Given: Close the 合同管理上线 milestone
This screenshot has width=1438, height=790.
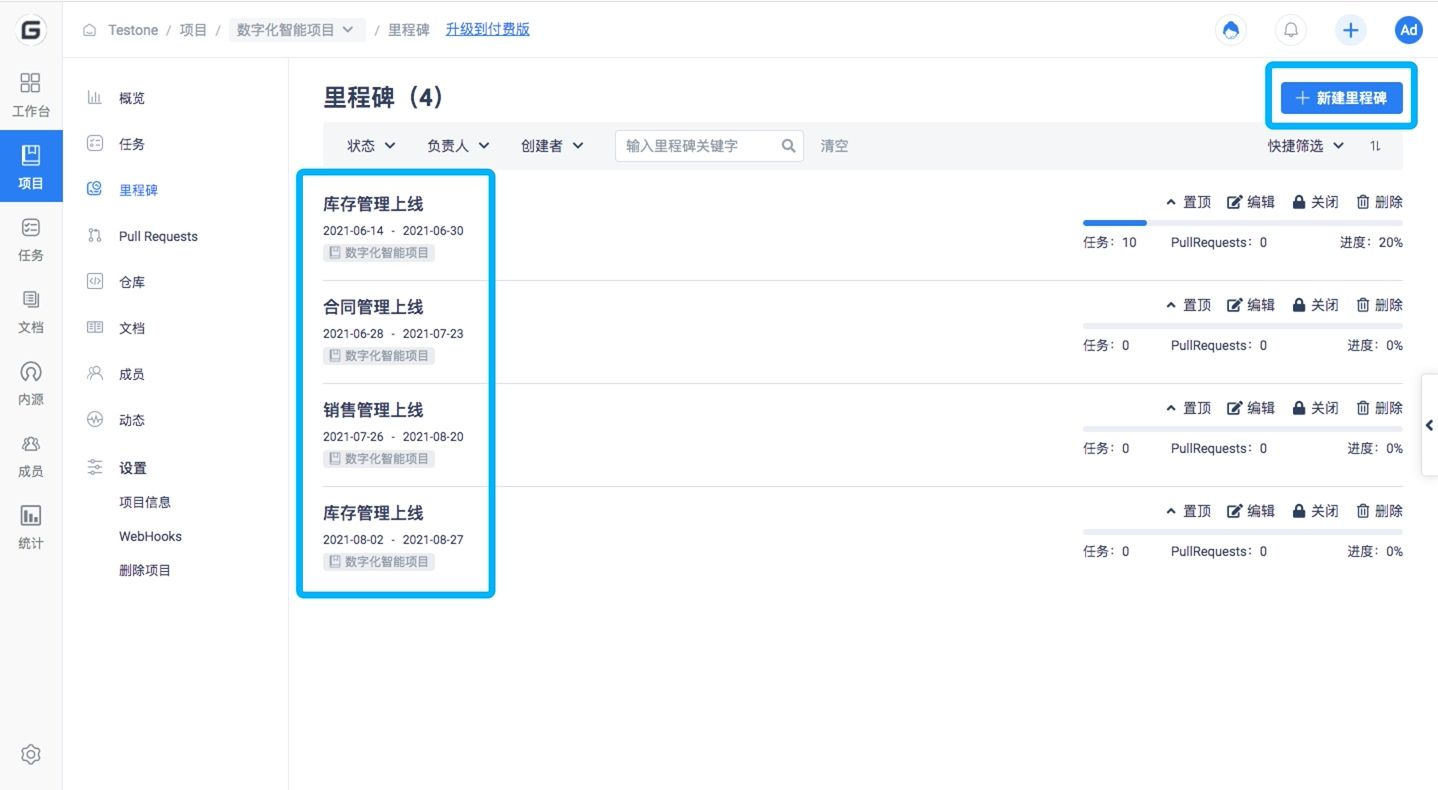Looking at the screenshot, I should (1315, 305).
